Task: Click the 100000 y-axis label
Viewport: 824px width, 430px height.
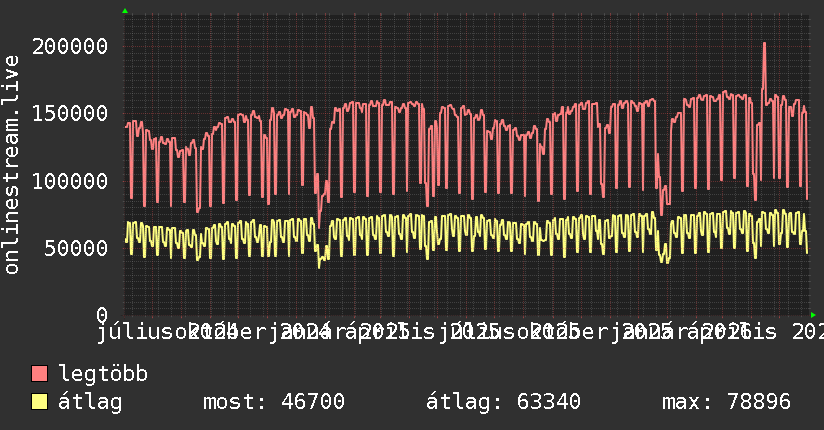Action: (x=70, y=181)
